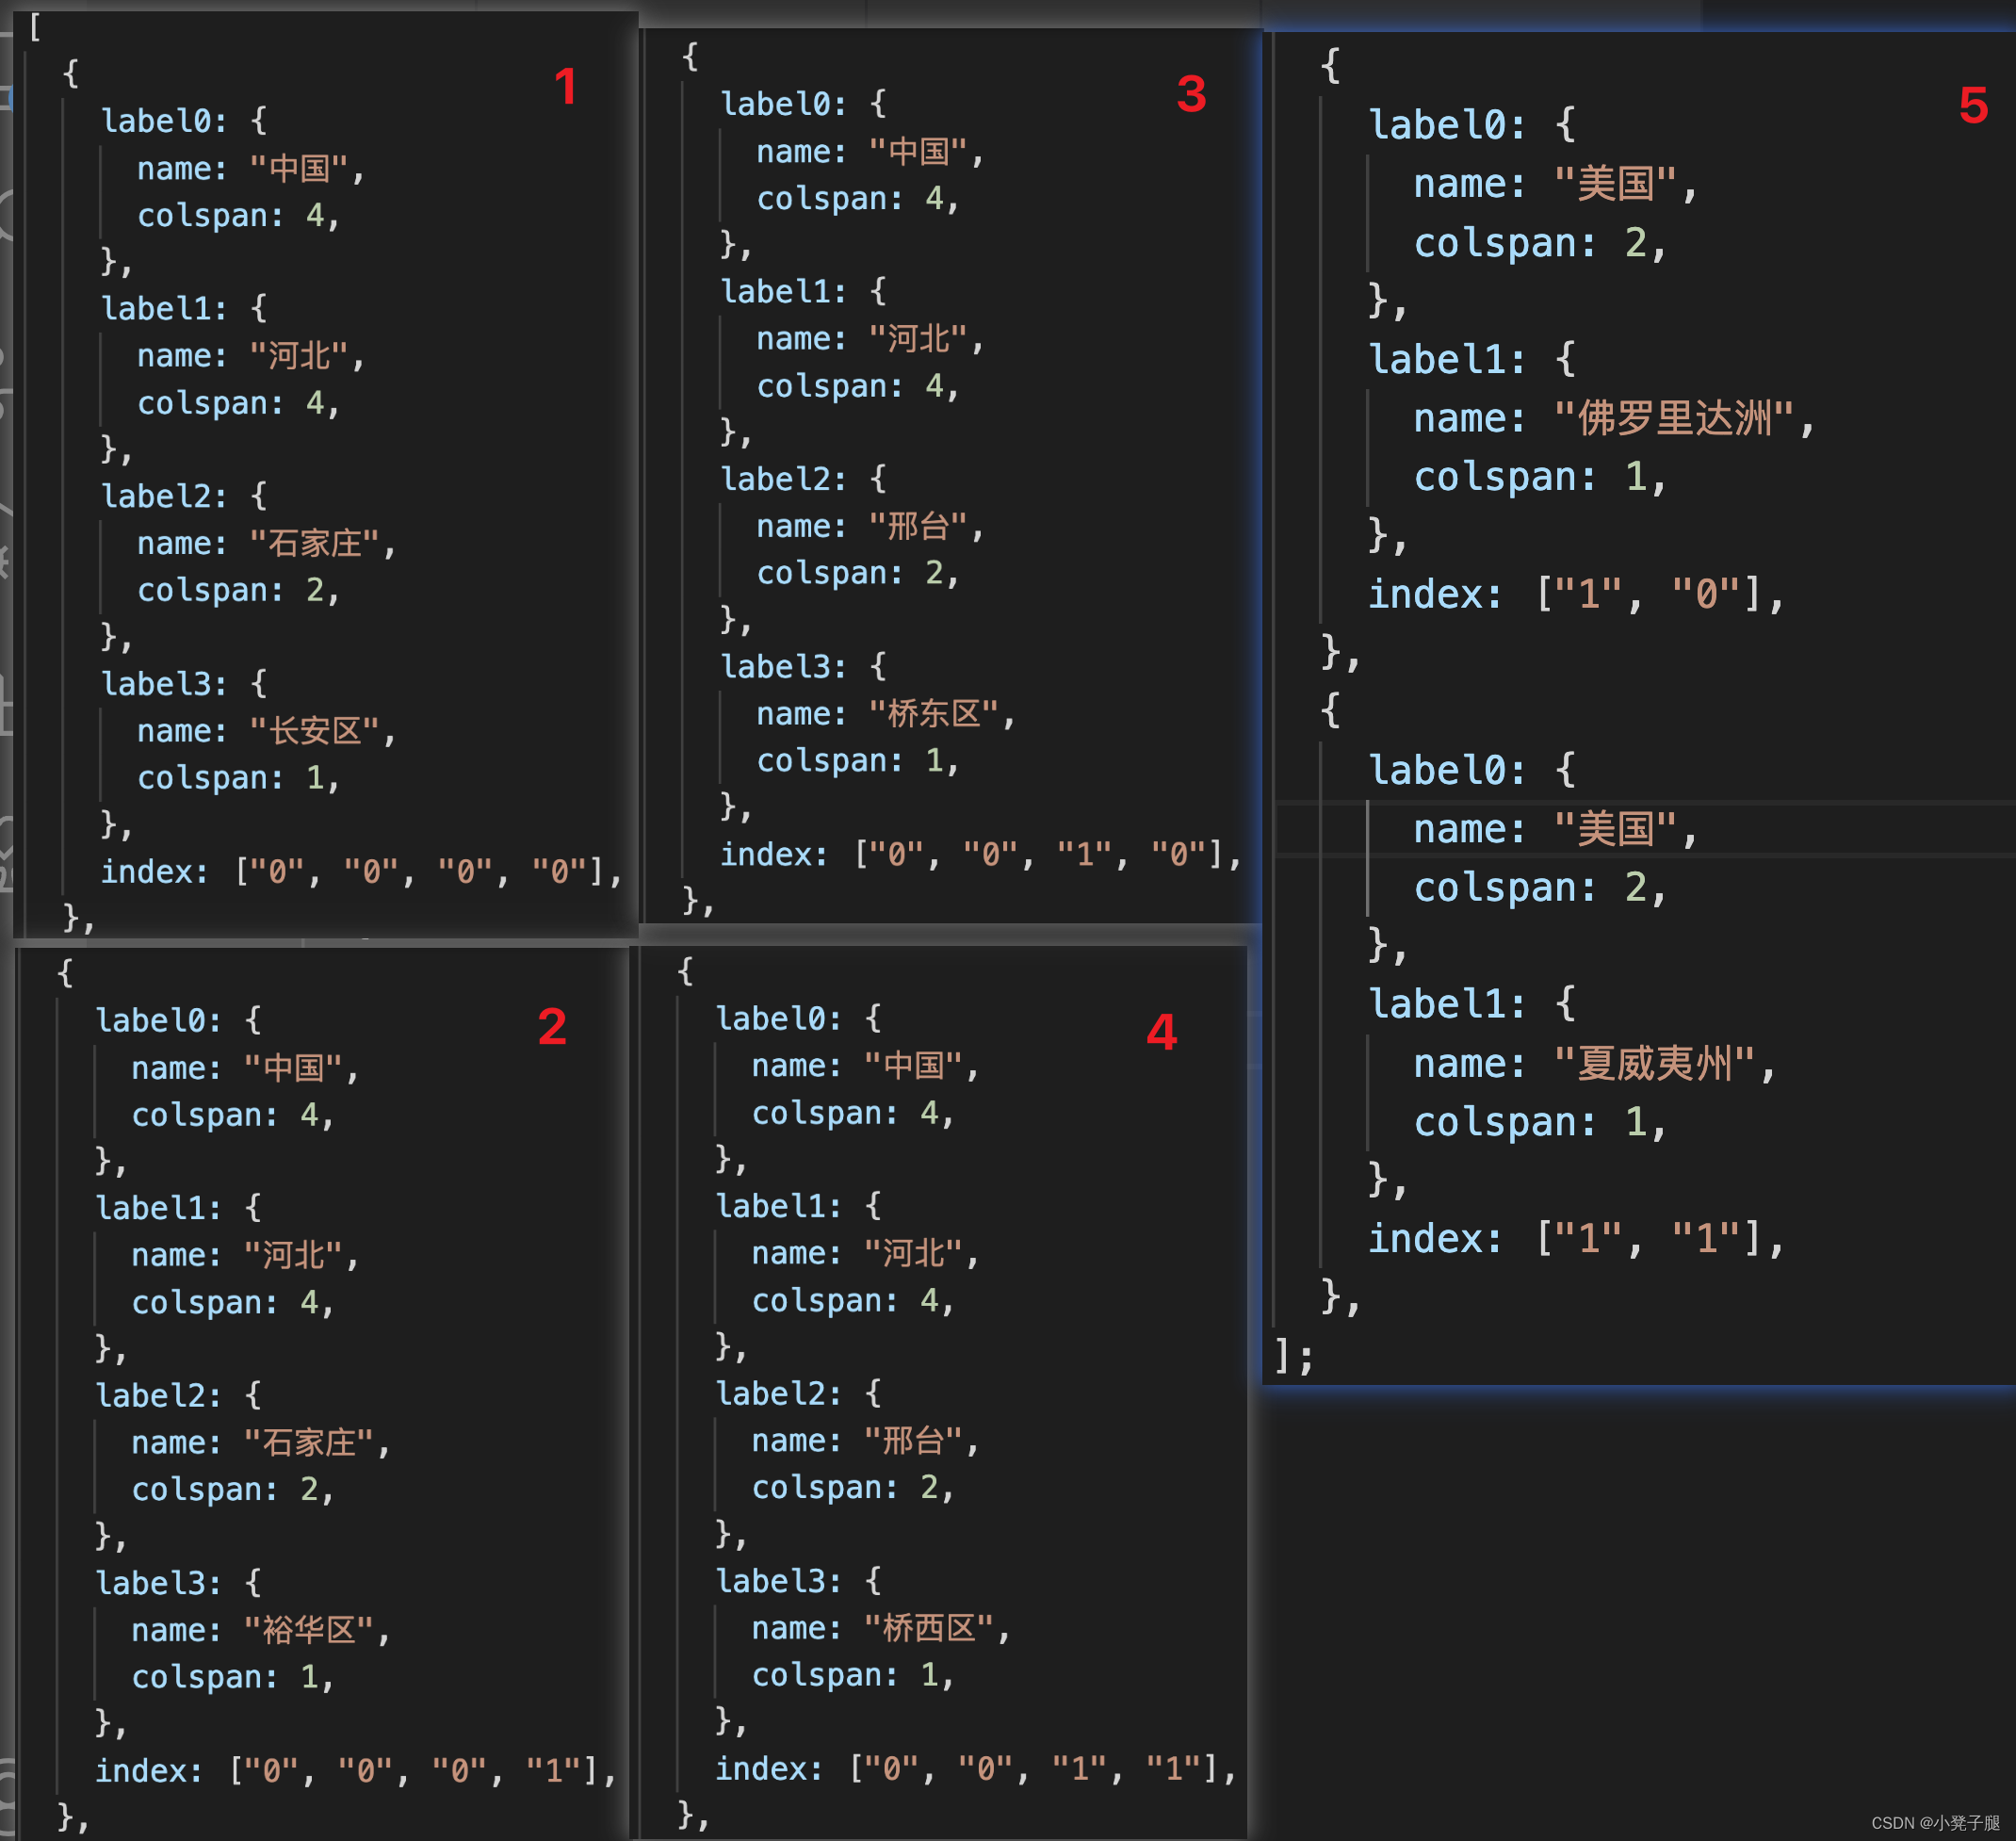Click the name value "佛罗里达洲"

(x=1675, y=418)
